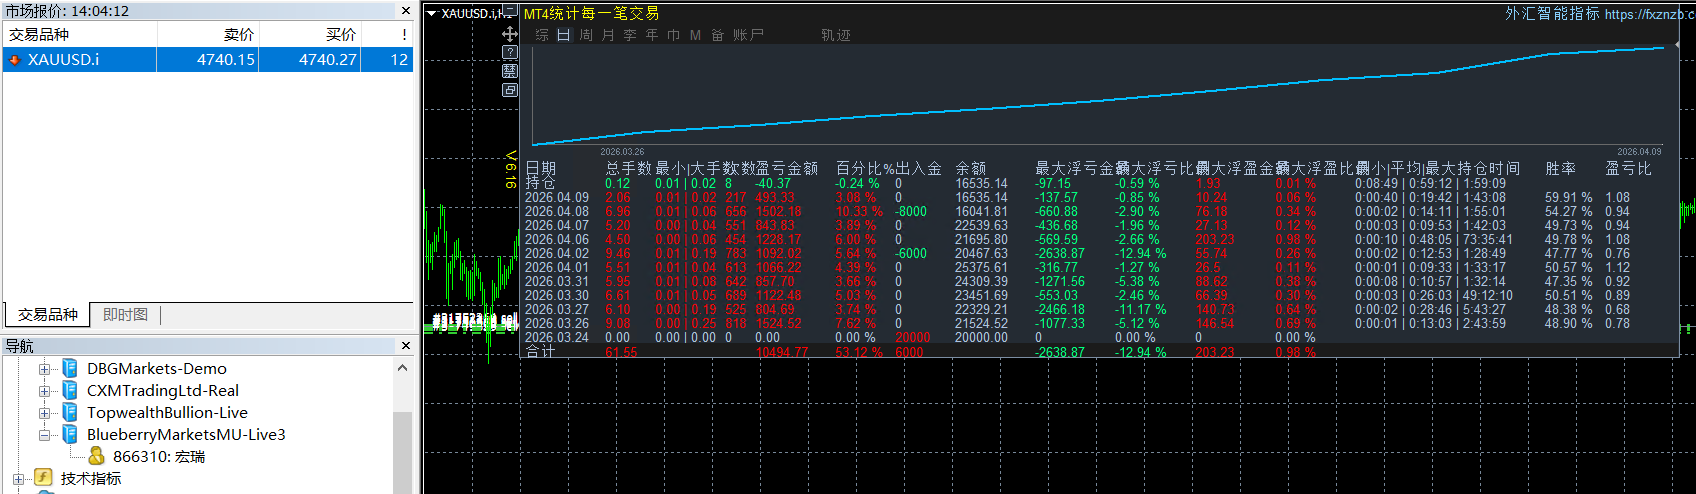This screenshot has width=1696, height=494.
Task: Click the 胜率 win rate column header
Action: coord(1560,169)
